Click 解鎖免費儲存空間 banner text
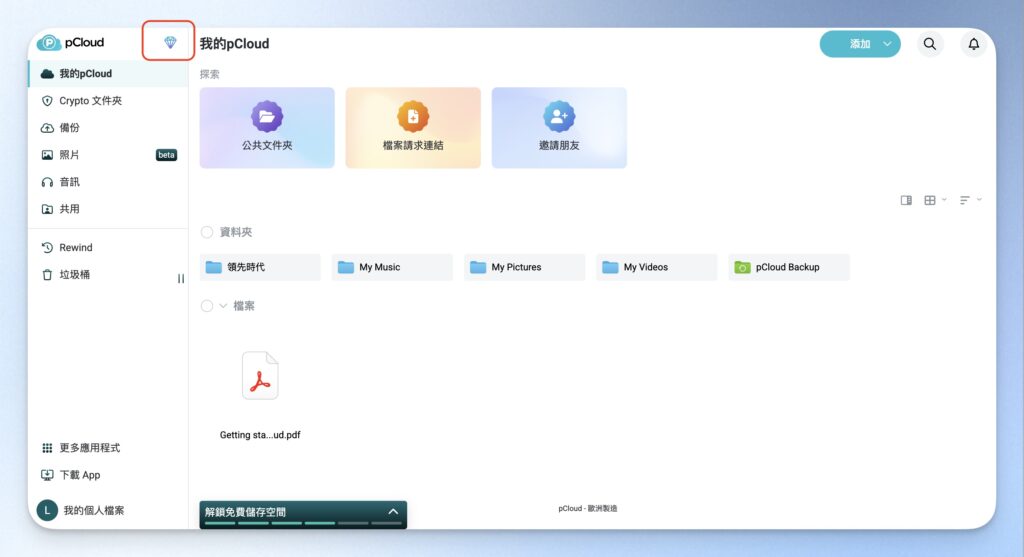Viewport: 1024px width, 557px height. pos(246,512)
